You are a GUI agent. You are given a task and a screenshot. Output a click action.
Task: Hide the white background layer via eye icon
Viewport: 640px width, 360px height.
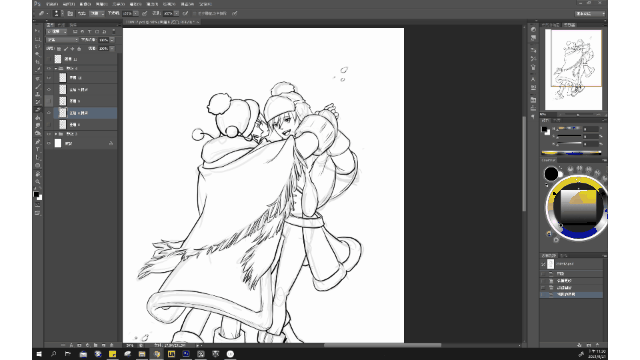(x=49, y=143)
